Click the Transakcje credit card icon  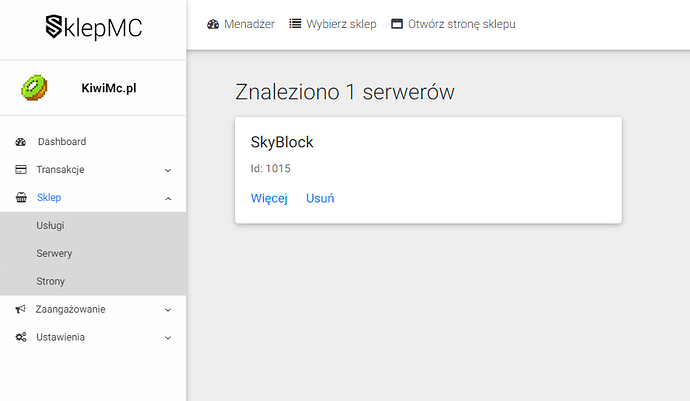21,170
